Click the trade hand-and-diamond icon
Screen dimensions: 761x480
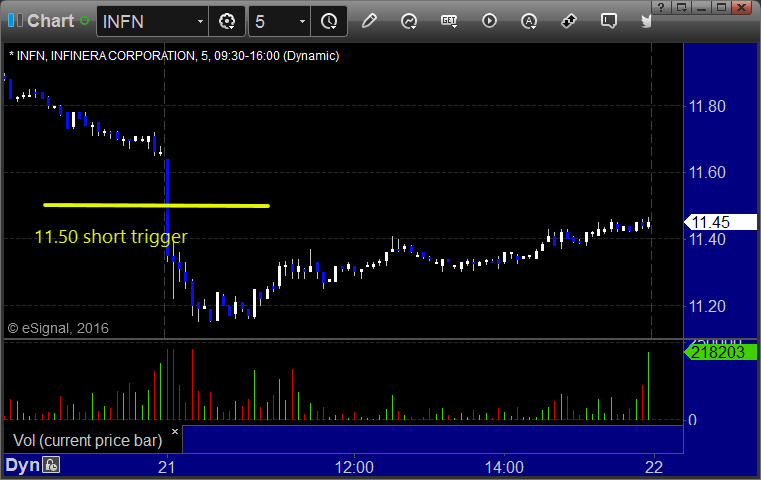[x=569, y=21]
